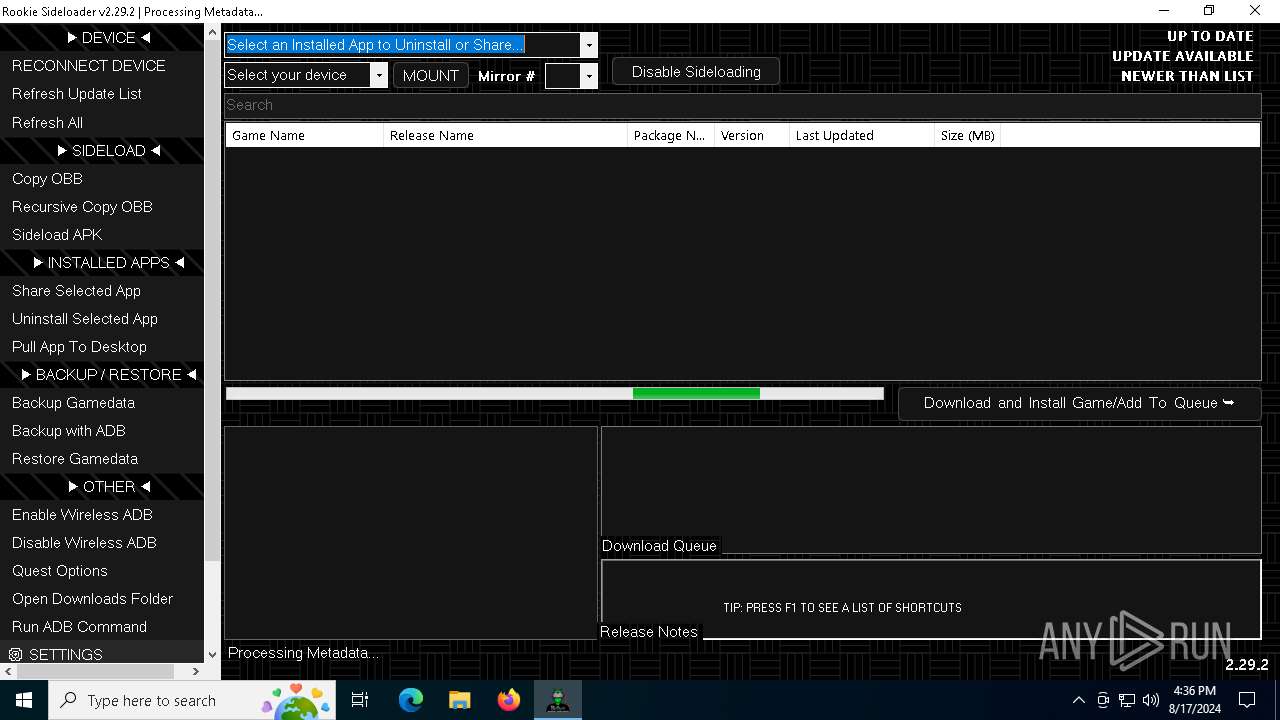This screenshot has width=1280, height=720.
Task: Sort by Package Name column
Action: [670, 135]
